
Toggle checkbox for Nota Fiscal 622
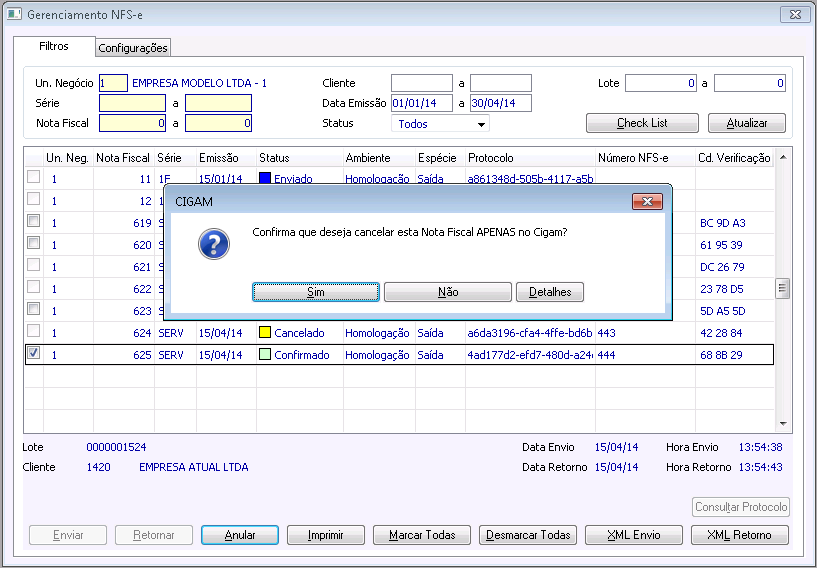pyautogui.click(x=33, y=287)
